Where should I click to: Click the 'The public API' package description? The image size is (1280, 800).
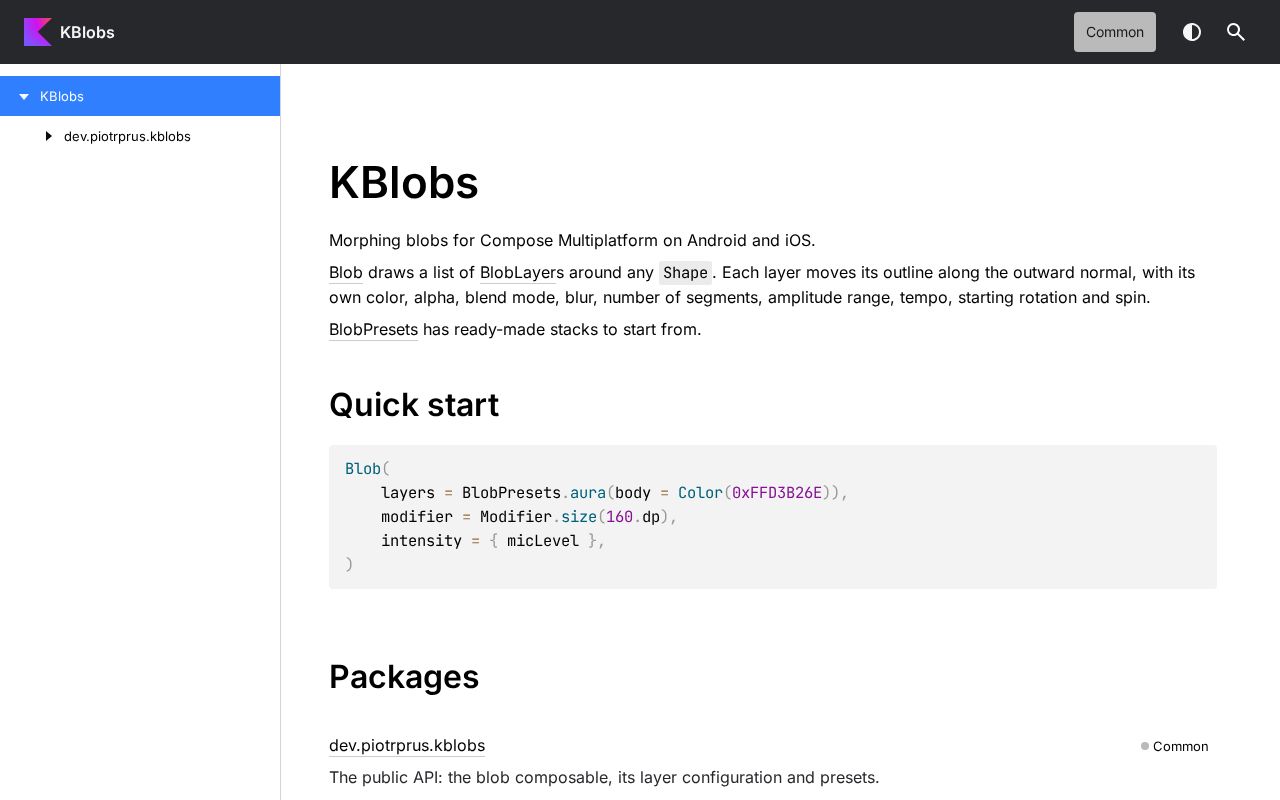(604, 777)
